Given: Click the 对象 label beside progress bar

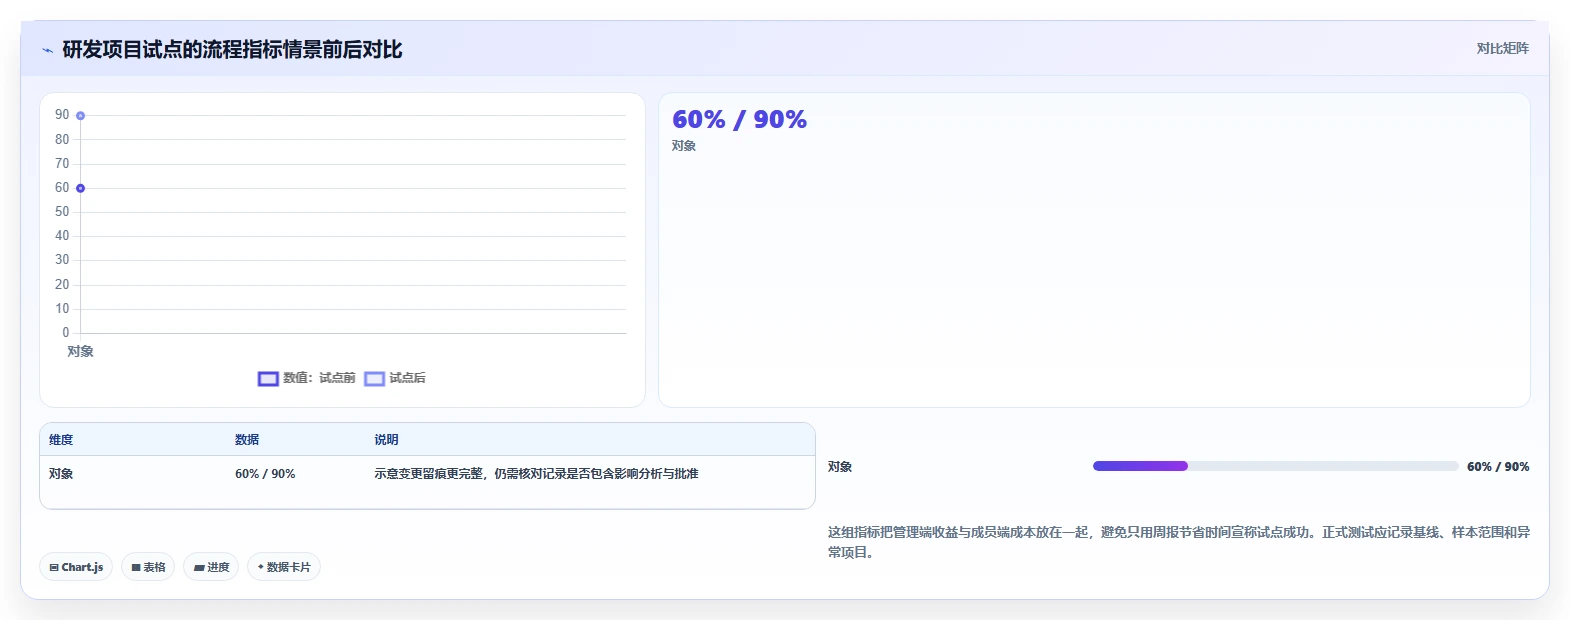Looking at the screenshot, I should pos(840,467).
